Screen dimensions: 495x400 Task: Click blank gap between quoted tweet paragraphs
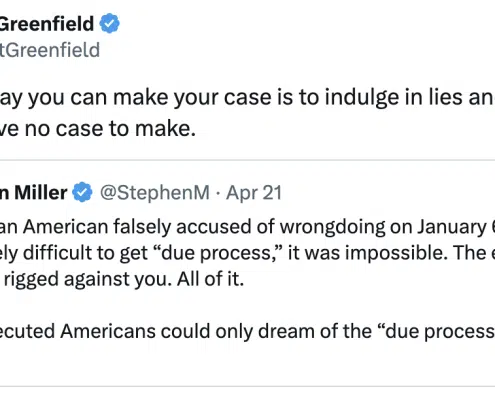coord(247,305)
